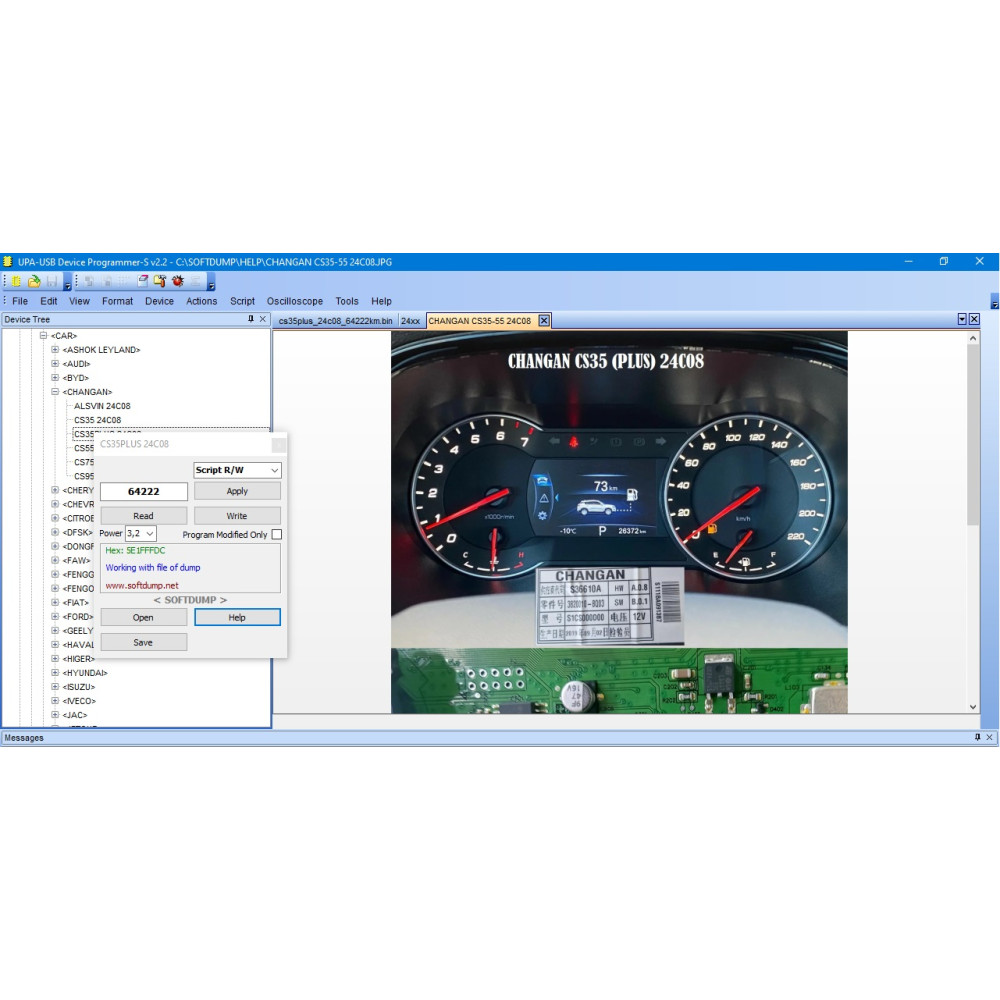1000x1000 pixels.
Task: Click the open file folder icon
Action: pos(34,281)
